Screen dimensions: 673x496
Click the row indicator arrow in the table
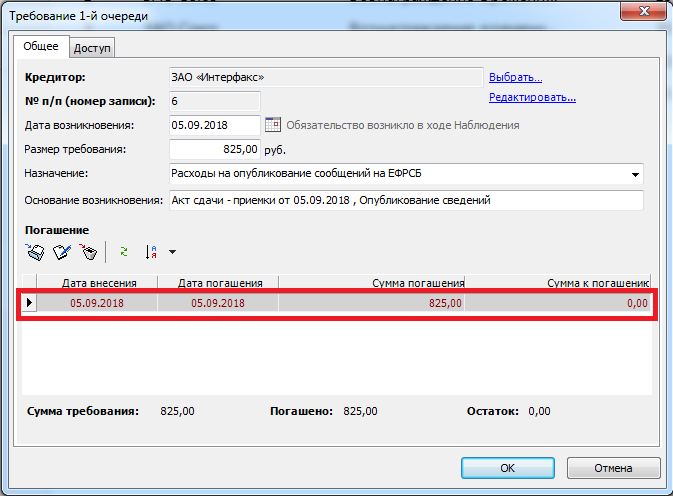29,303
